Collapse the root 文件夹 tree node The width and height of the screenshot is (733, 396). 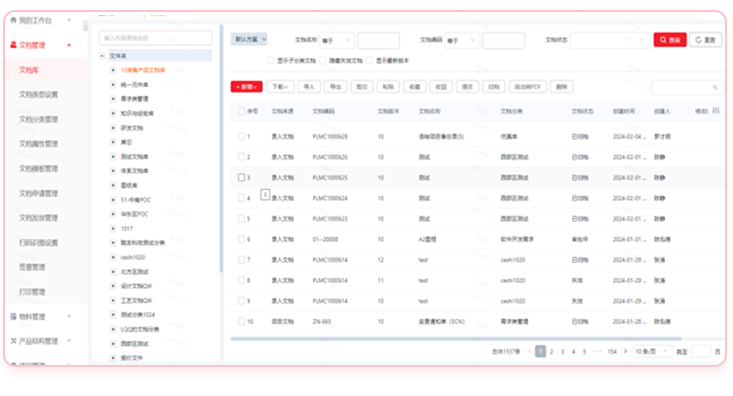pyautogui.click(x=102, y=56)
